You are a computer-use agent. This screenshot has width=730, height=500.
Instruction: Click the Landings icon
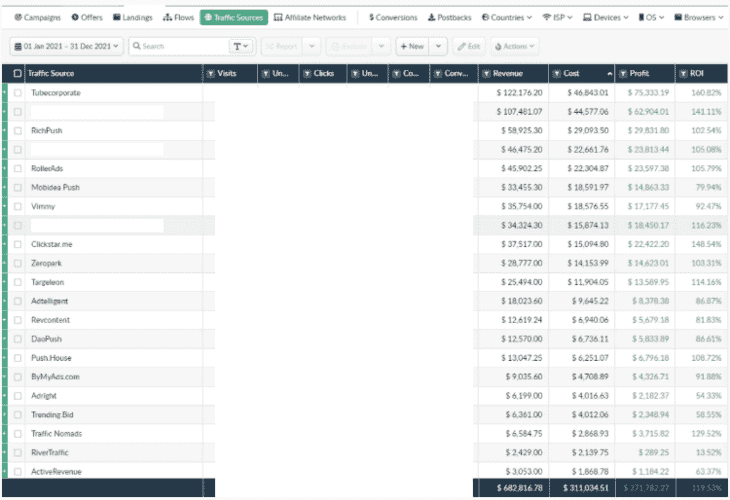[117, 17]
